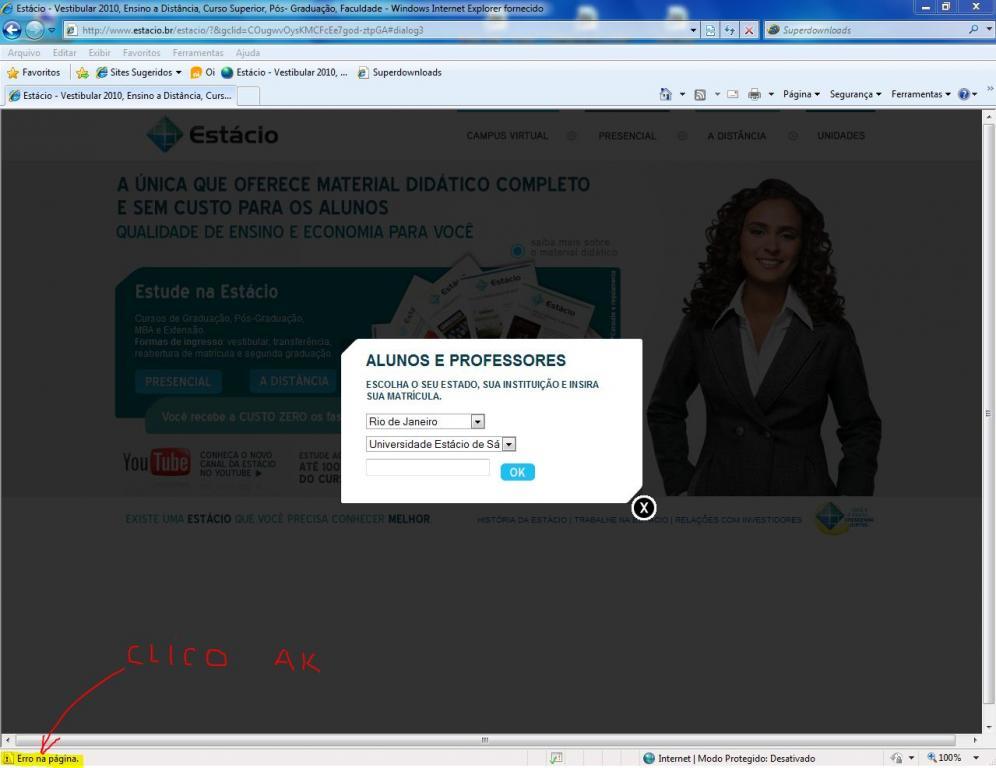Open the recent pages dropdown beside Forward
Screen dimensions: 996x768
pos(52,30)
